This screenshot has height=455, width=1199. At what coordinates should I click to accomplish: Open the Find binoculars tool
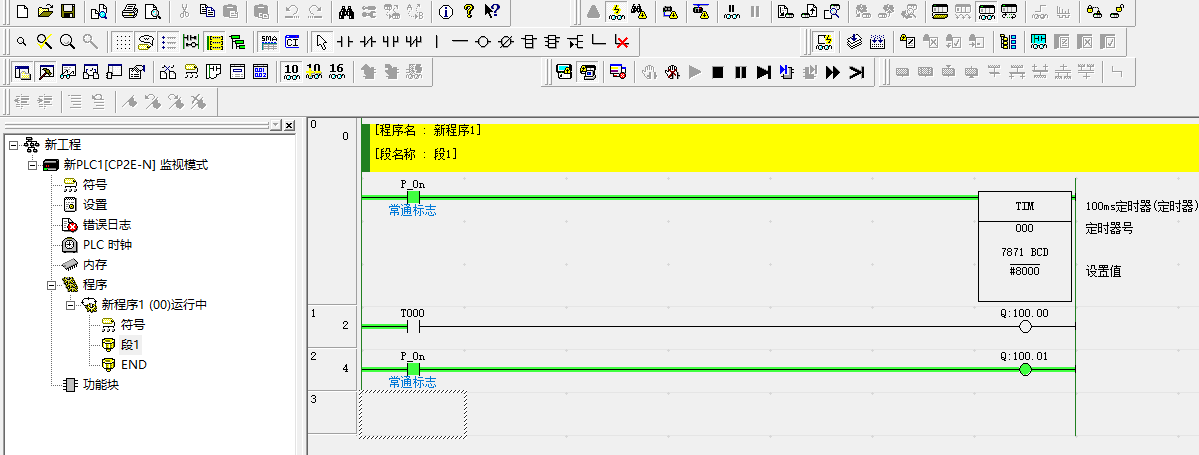coord(346,12)
